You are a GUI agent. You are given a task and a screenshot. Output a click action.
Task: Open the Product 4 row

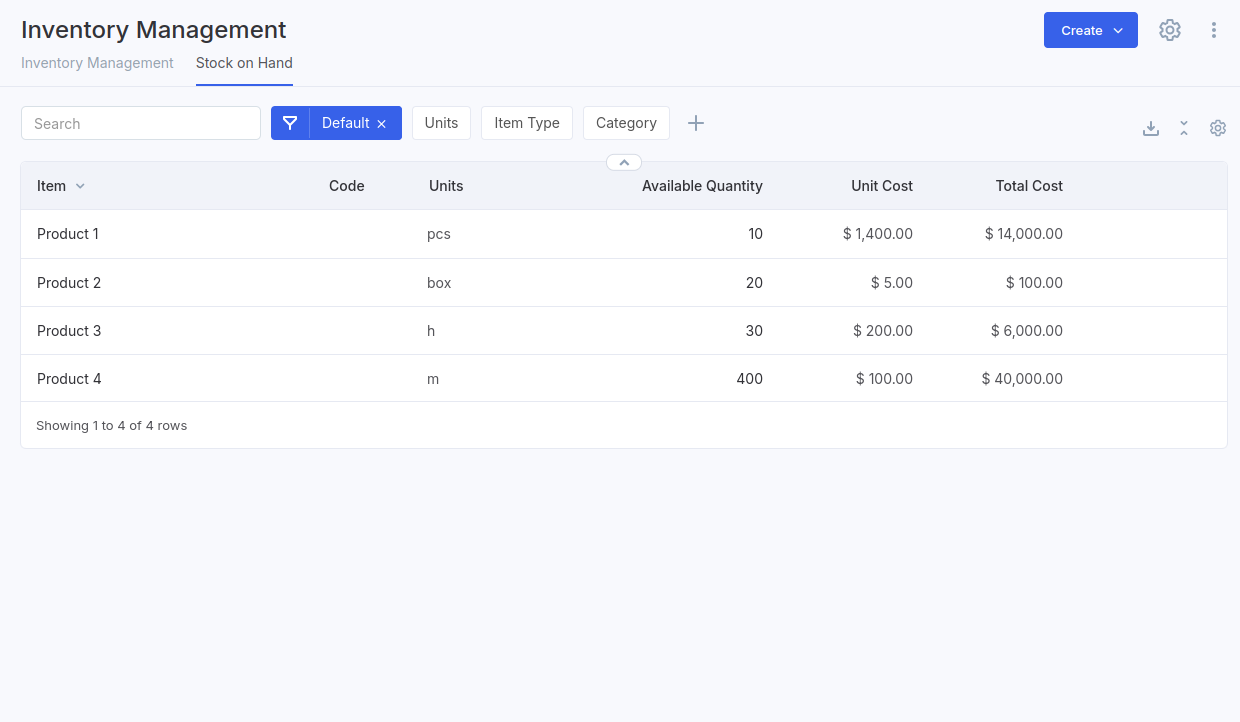coord(624,379)
